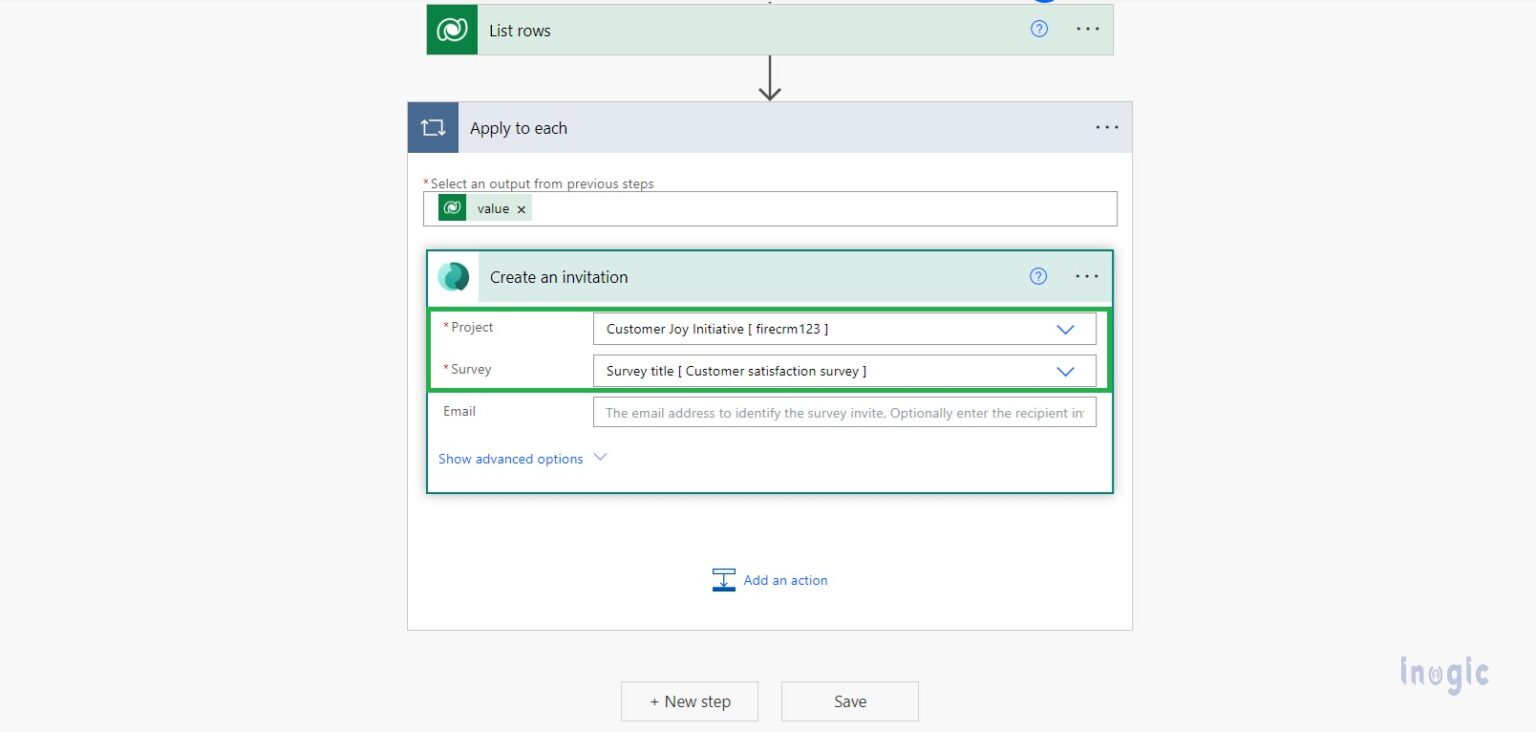
Task: Open the help icon on List rows step
Action: pos(1038,29)
